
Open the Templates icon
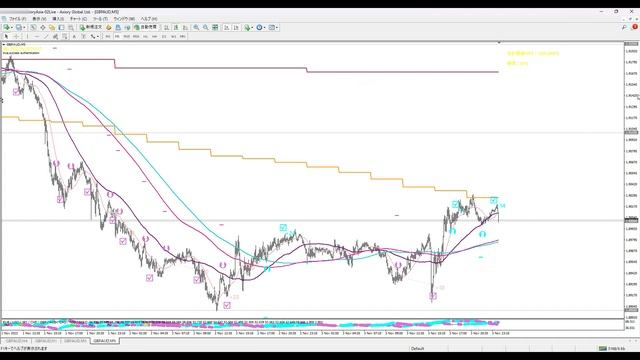pyautogui.click(x=271, y=27)
